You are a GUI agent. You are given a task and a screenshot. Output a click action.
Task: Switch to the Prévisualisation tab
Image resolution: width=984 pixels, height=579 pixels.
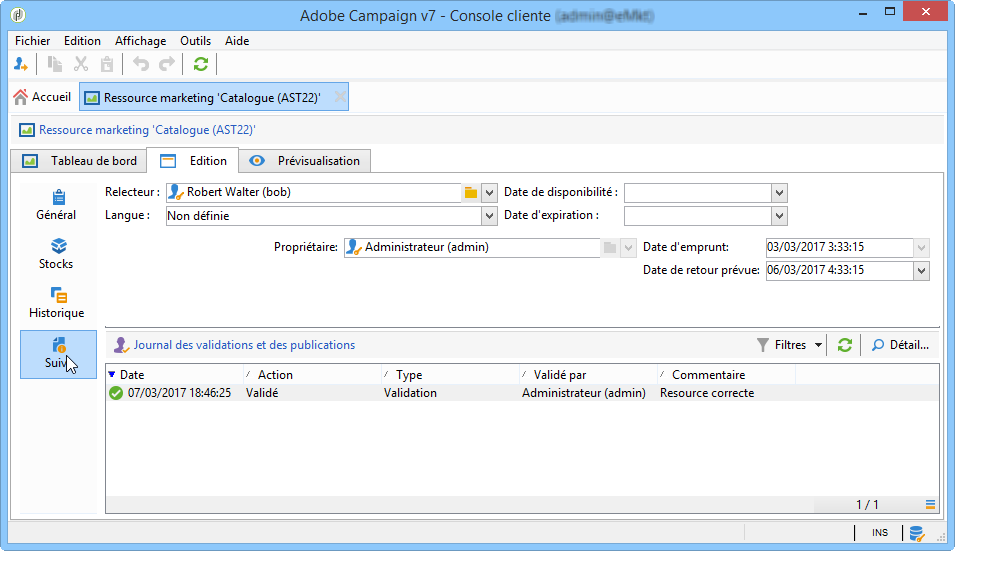click(304, 161)
